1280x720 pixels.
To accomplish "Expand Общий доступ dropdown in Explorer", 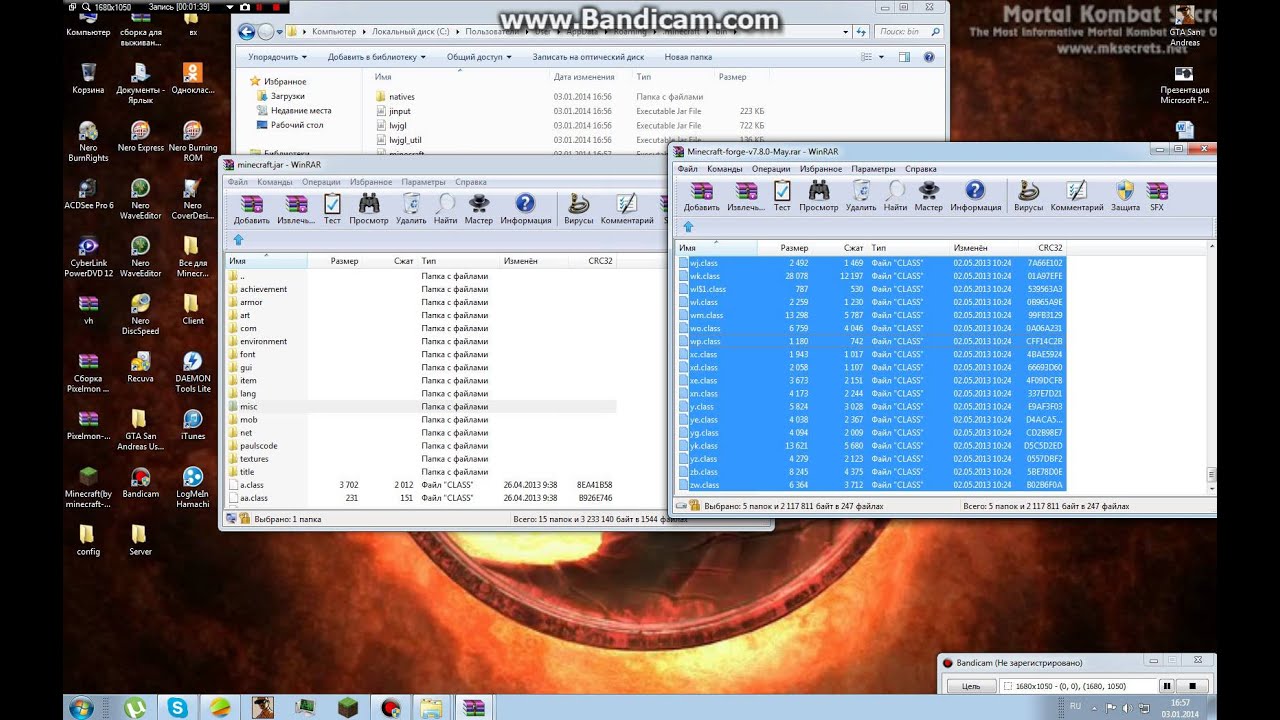I will (x=479, y=57).
